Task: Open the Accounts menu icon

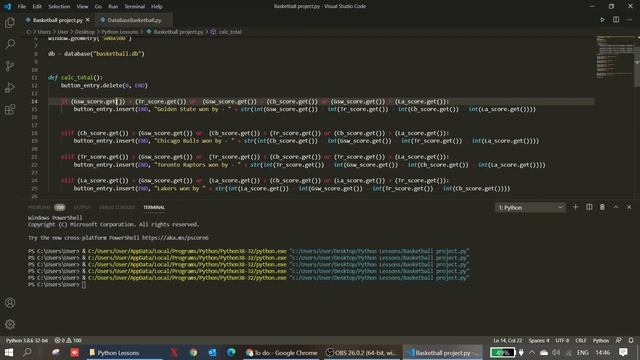Action: tap(10, 302)
